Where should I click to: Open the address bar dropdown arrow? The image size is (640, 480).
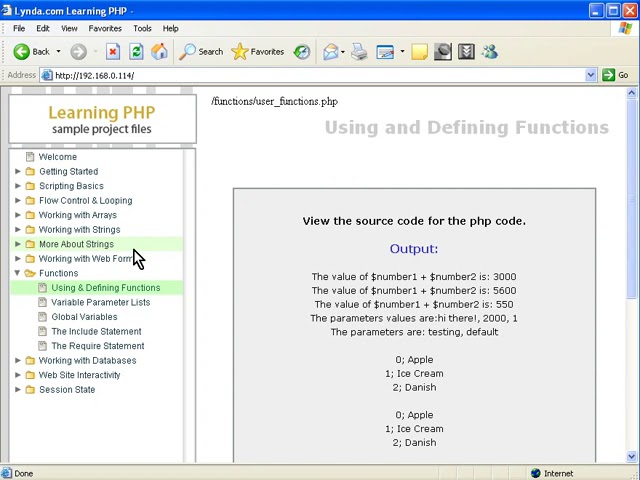[591, 75]
